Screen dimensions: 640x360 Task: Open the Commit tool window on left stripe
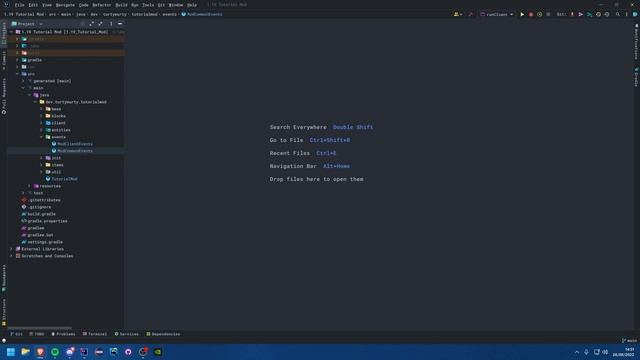(4, 60)
